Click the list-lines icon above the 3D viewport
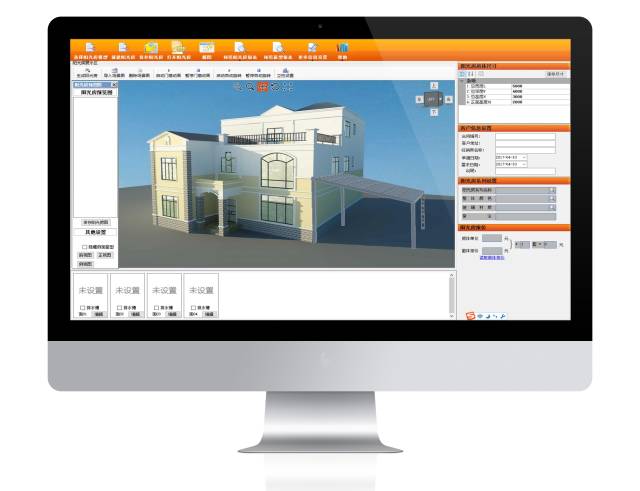Screen dimensions: 640x491 [238, 87]
